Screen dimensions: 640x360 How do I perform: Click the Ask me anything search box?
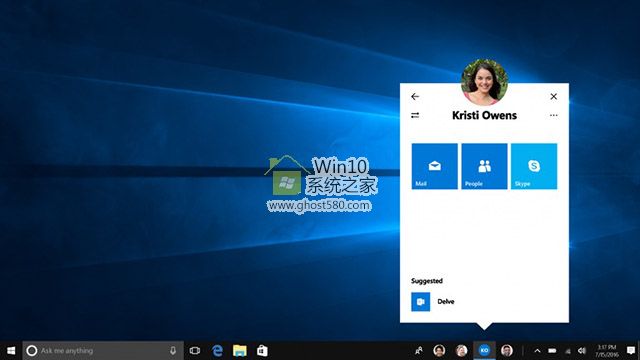103,351
